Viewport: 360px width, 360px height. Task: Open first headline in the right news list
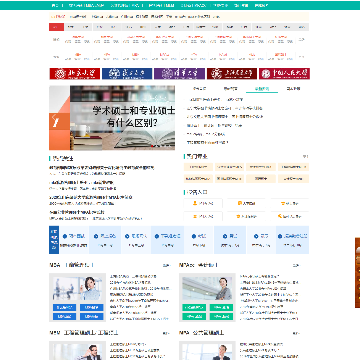coord(215,99)
